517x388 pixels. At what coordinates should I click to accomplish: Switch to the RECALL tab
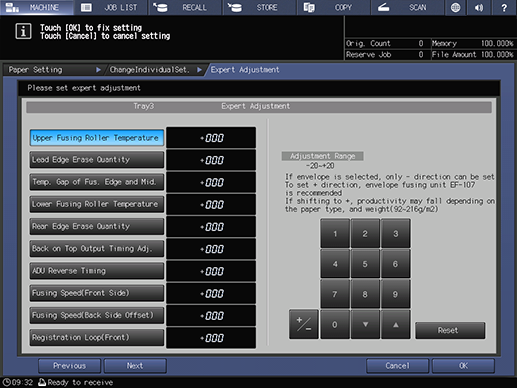[x=185, y=7]
